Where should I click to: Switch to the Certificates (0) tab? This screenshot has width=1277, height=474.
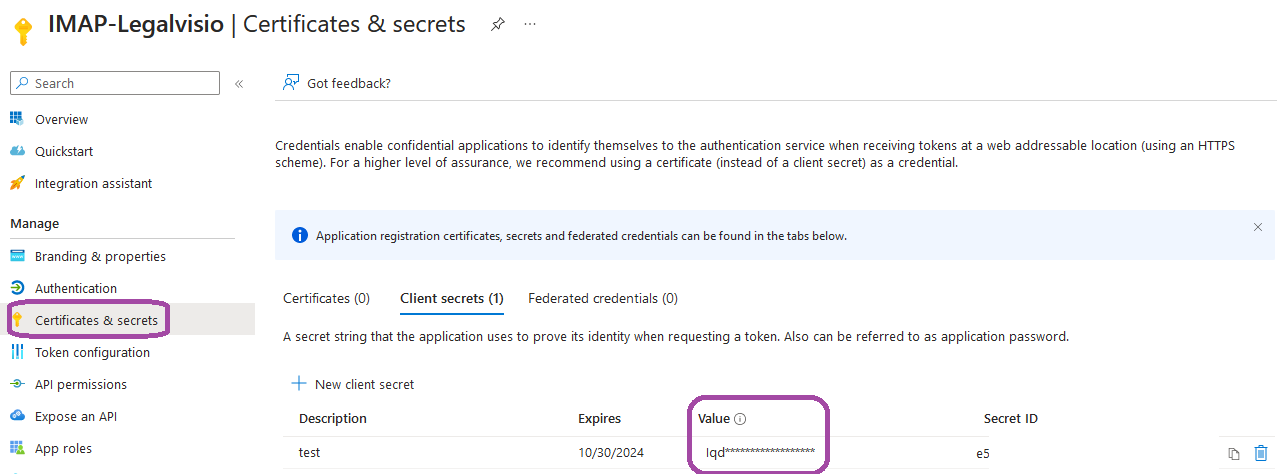(x=326, y=298)
